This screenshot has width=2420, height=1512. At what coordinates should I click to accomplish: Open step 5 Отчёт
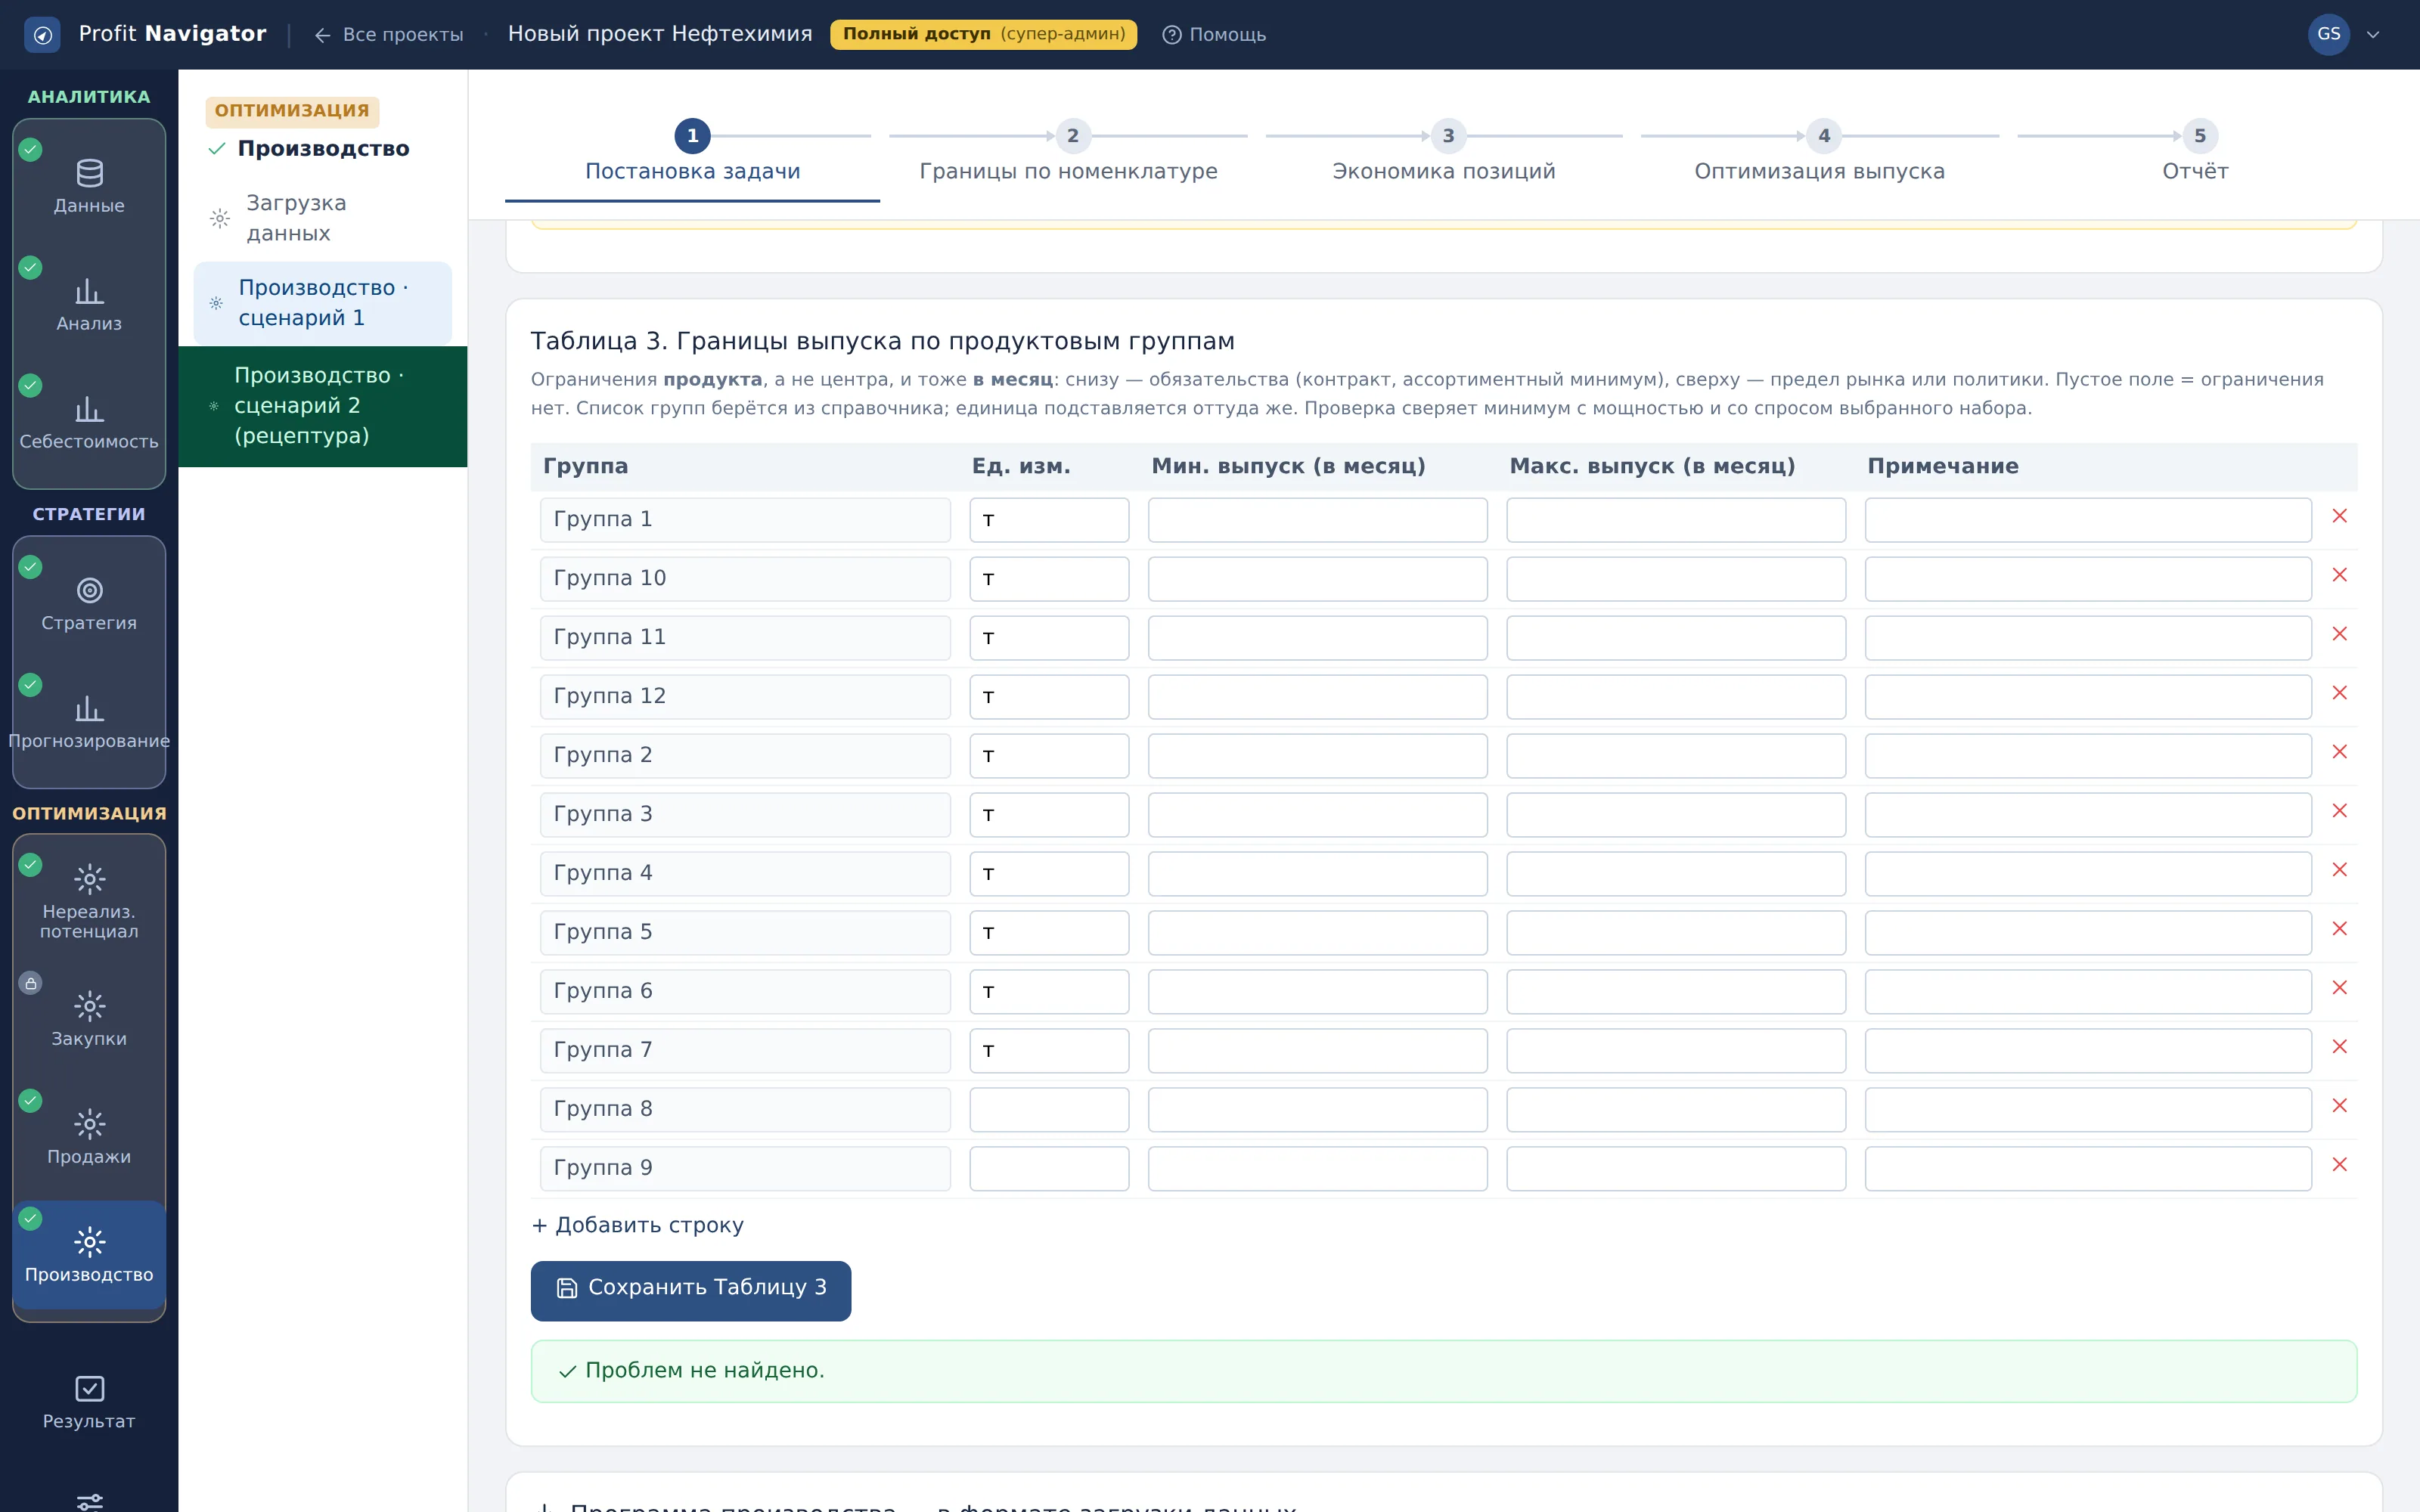click(2195, 152)
